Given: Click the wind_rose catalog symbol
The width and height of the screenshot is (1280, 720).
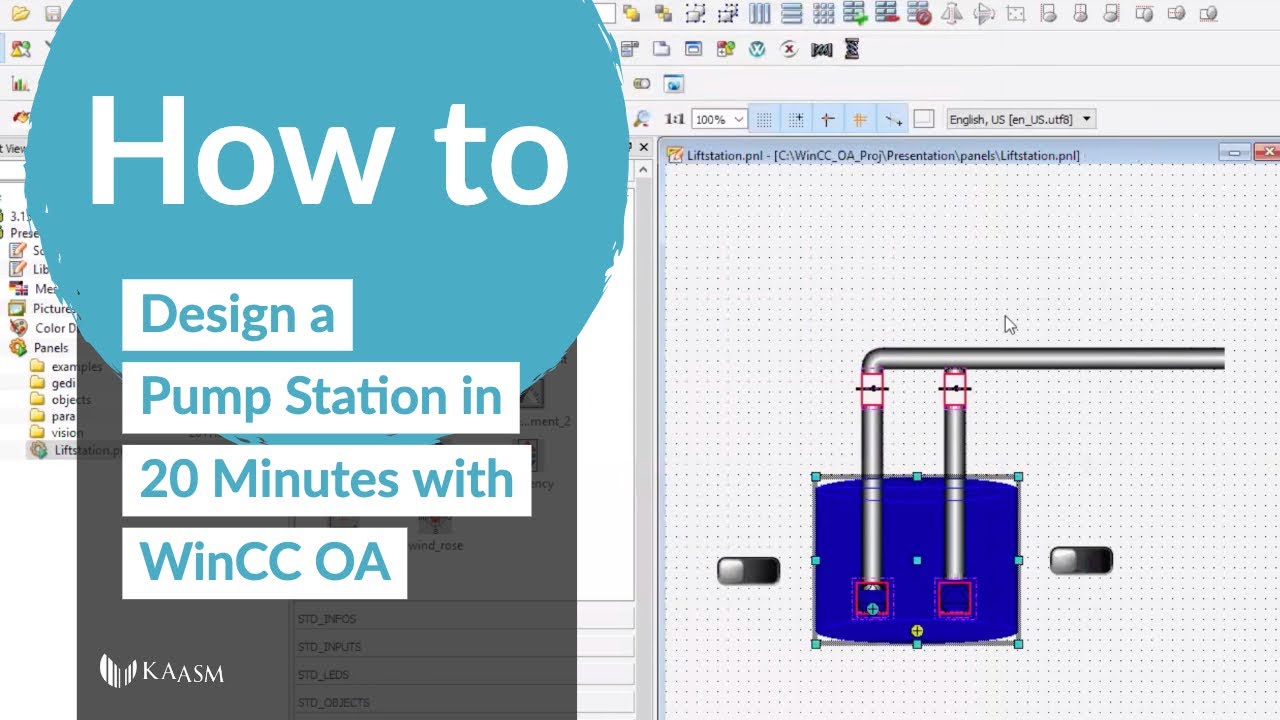Looking at the screenshot, I should pyautogui.click(x=436, y=534).
